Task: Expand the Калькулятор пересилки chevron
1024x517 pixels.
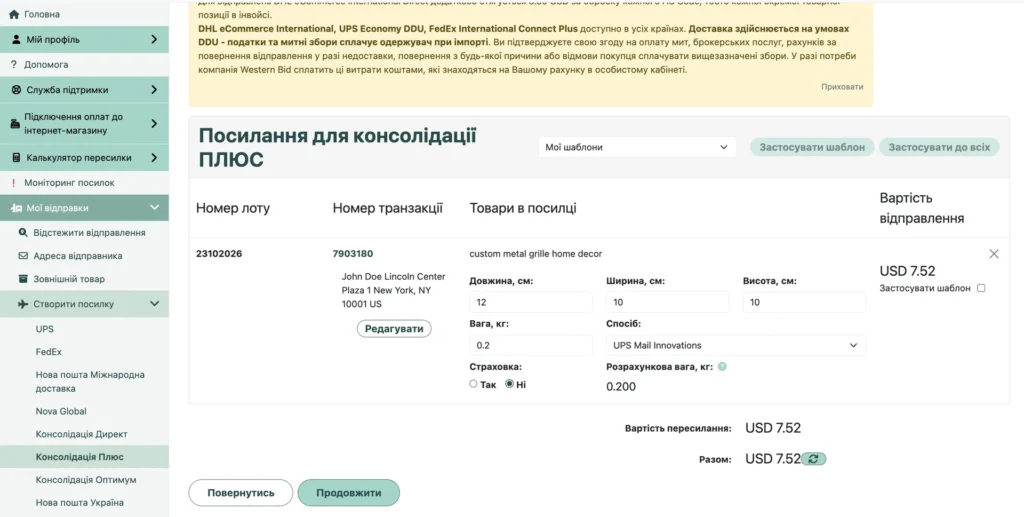Action: [x=154, y=158]
